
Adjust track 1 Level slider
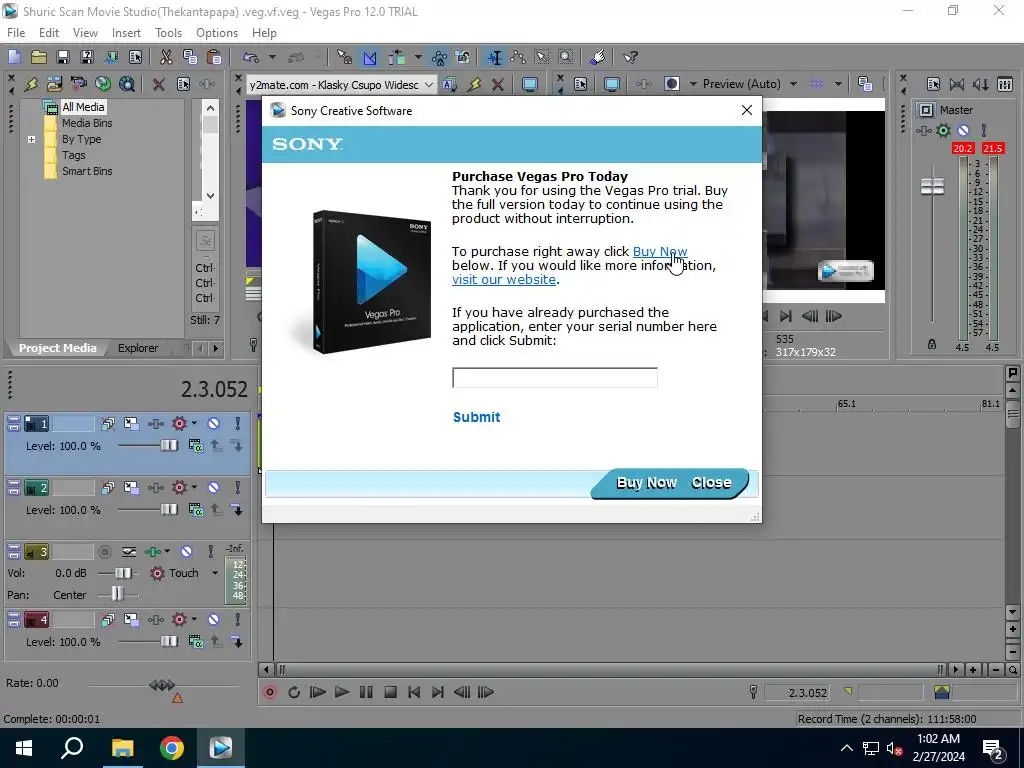[168, 446]
